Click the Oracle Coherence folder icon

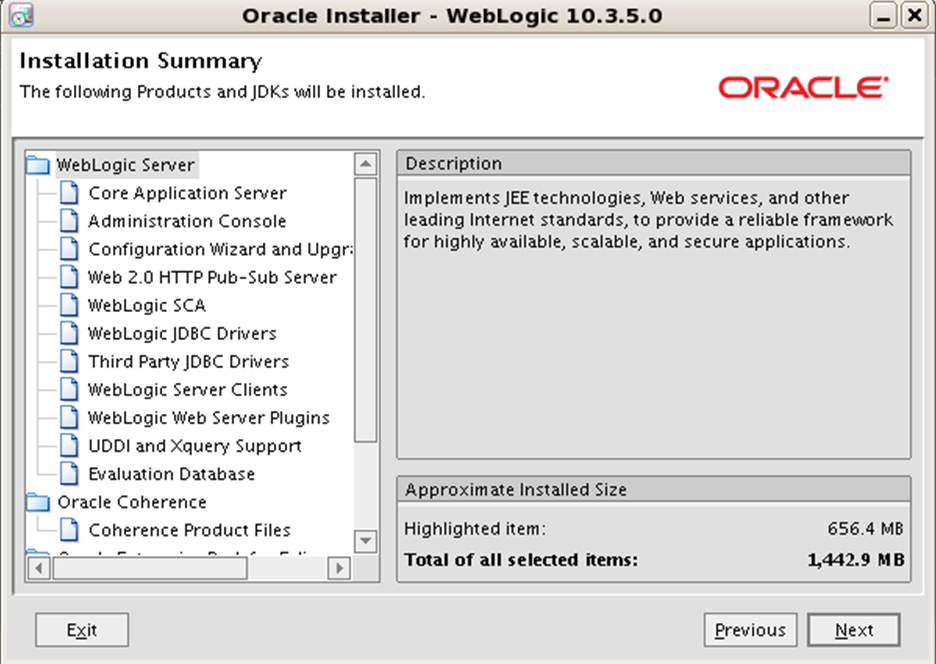(x=38, y=502)
